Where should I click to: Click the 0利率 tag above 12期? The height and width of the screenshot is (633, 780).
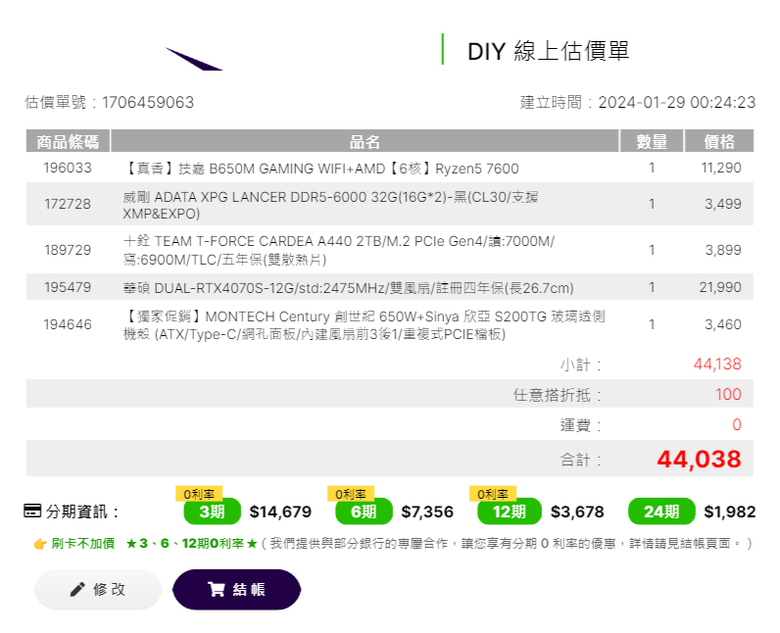click(x=492, y=494)
